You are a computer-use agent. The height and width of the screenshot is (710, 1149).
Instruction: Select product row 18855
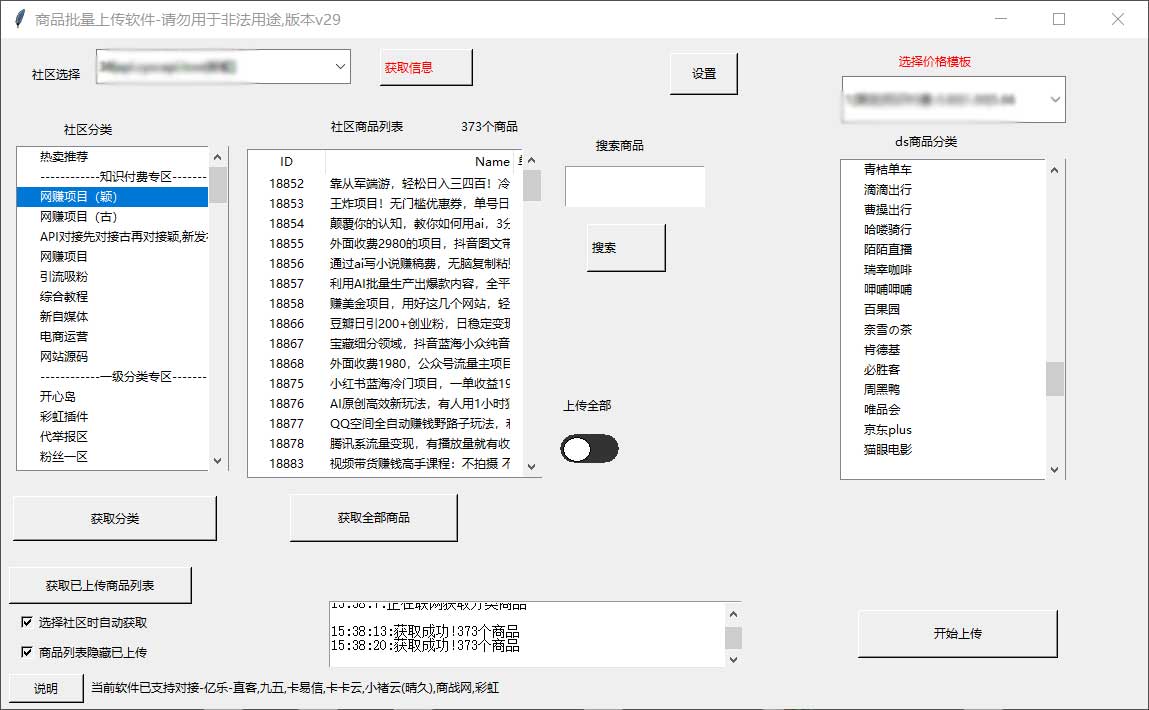385,243
